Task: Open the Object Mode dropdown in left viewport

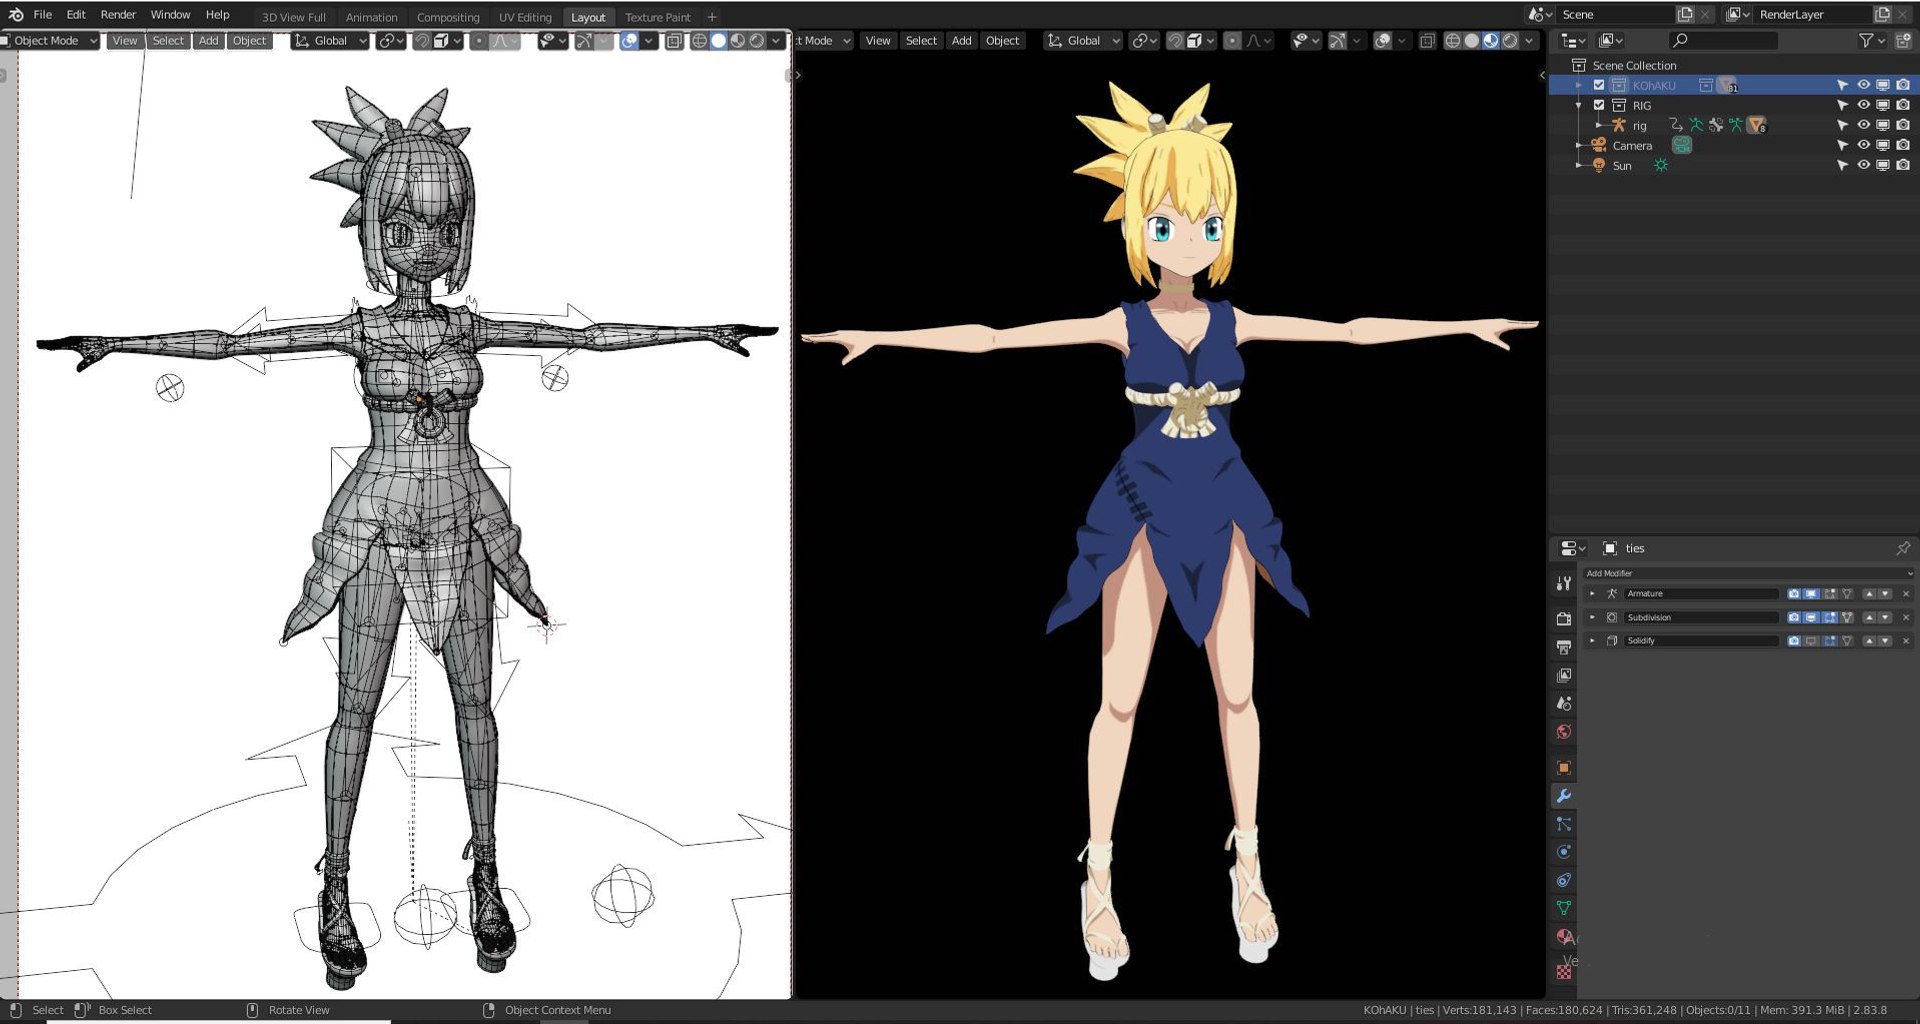Action: pyautogui.click(x=50, y=41)
